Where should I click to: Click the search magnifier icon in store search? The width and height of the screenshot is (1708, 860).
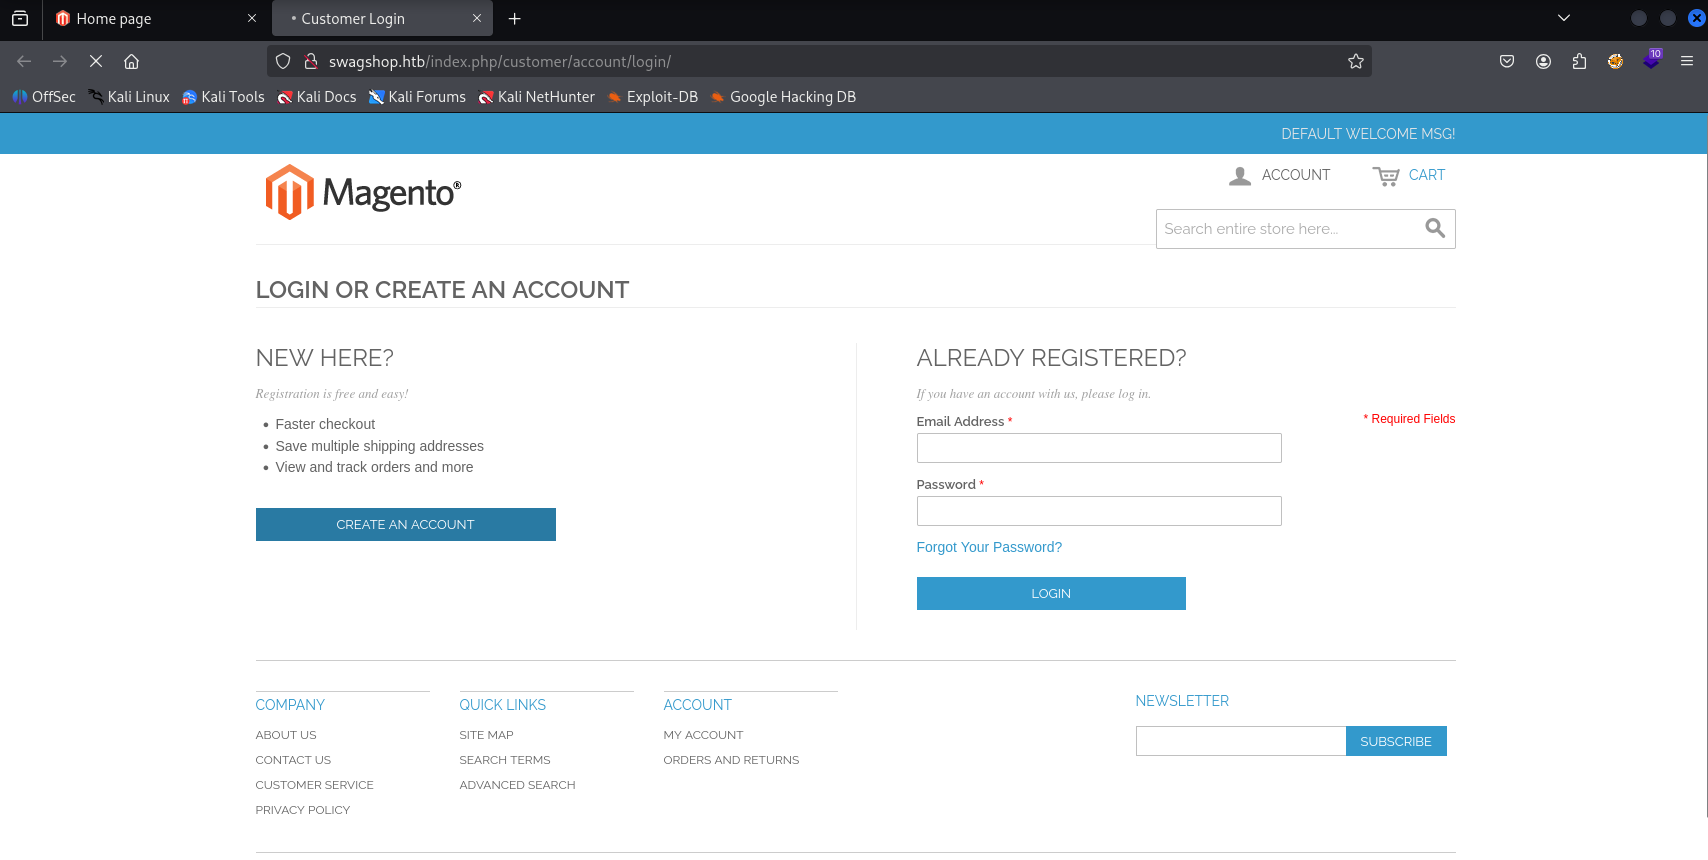(1434, 228)
